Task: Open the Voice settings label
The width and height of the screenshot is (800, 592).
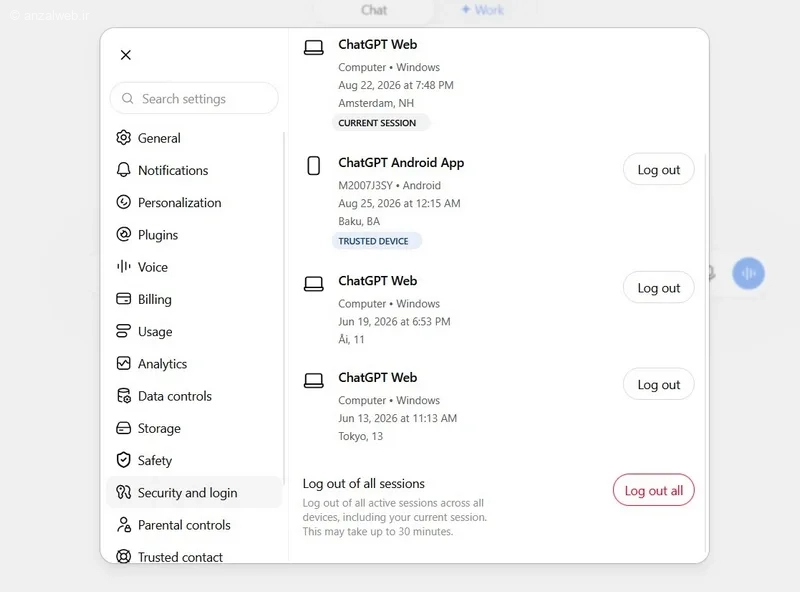Action: 153,267
